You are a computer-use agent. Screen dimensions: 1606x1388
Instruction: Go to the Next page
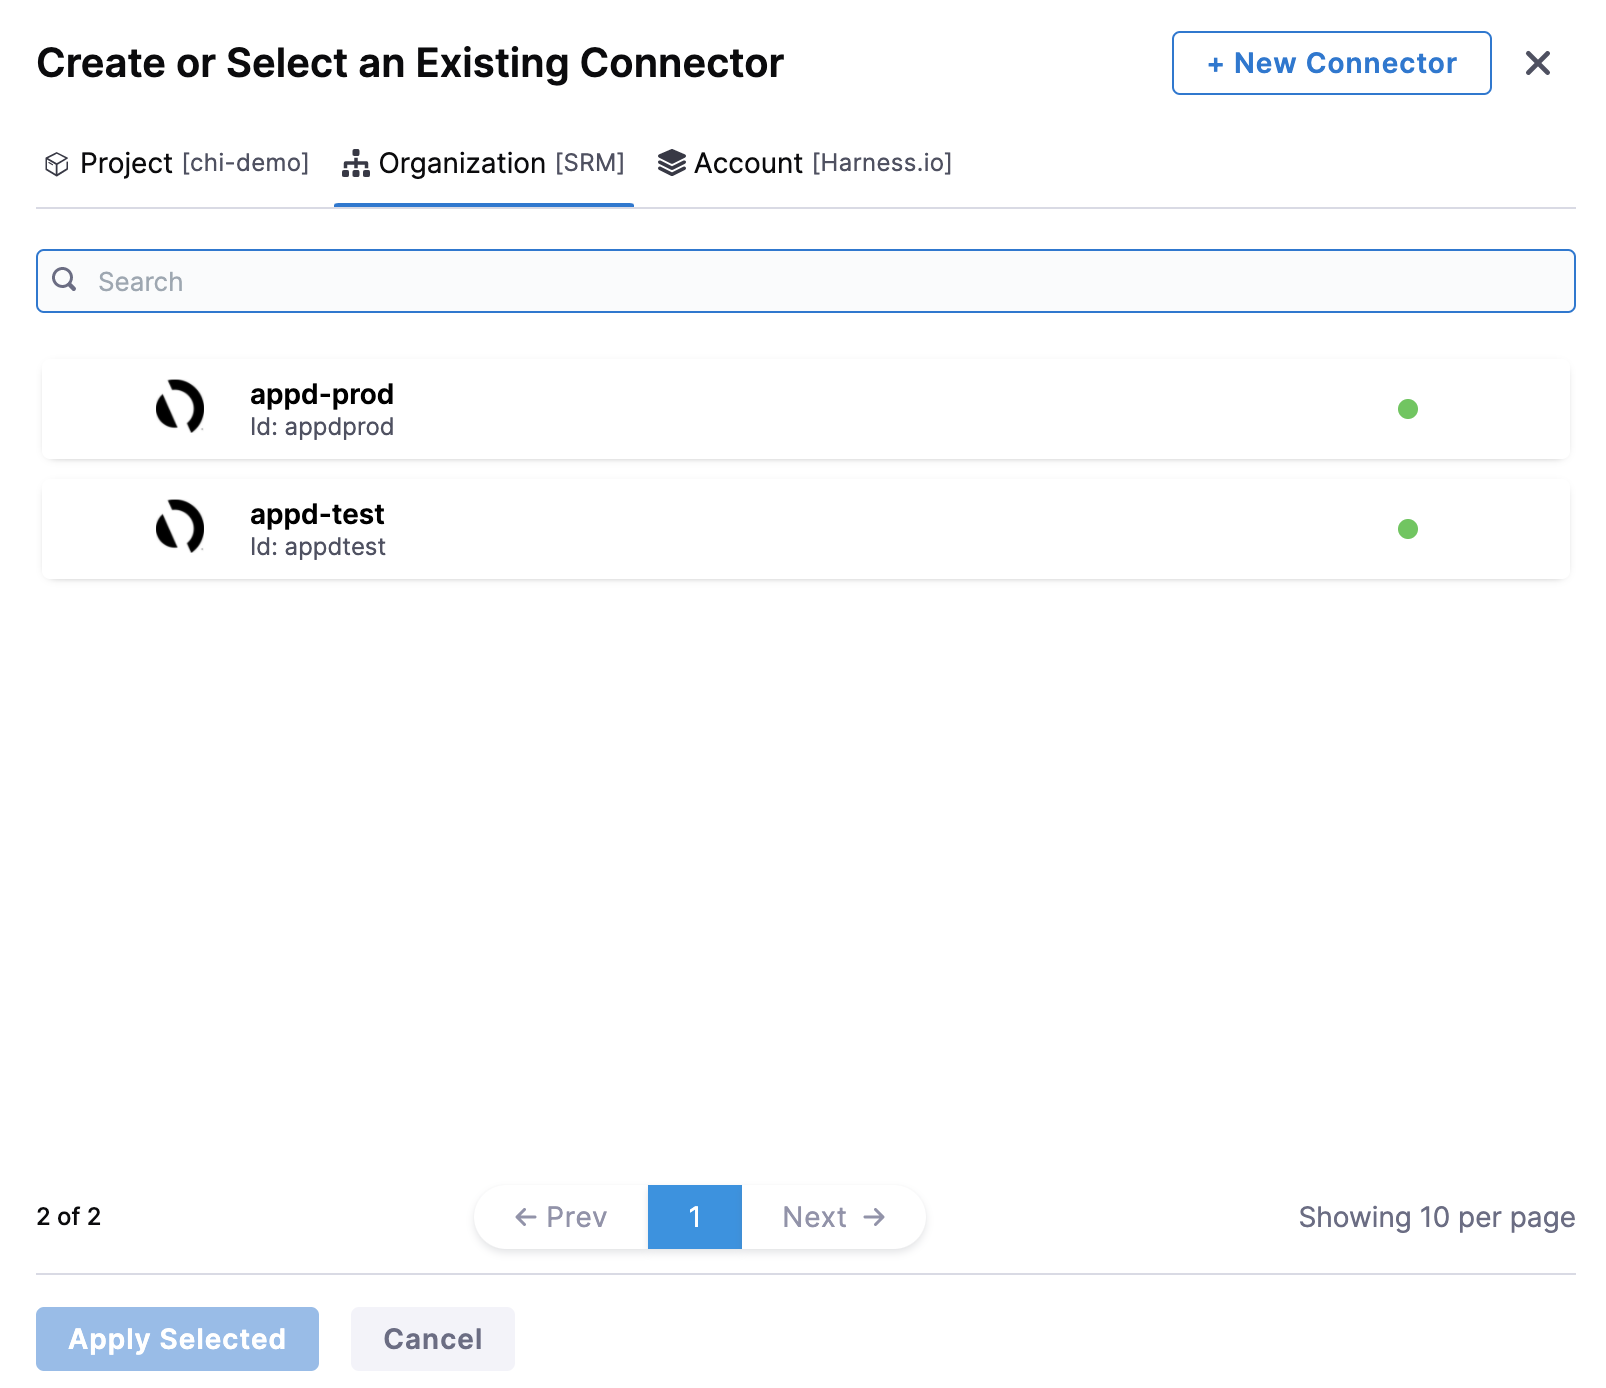pos(834,1217)
